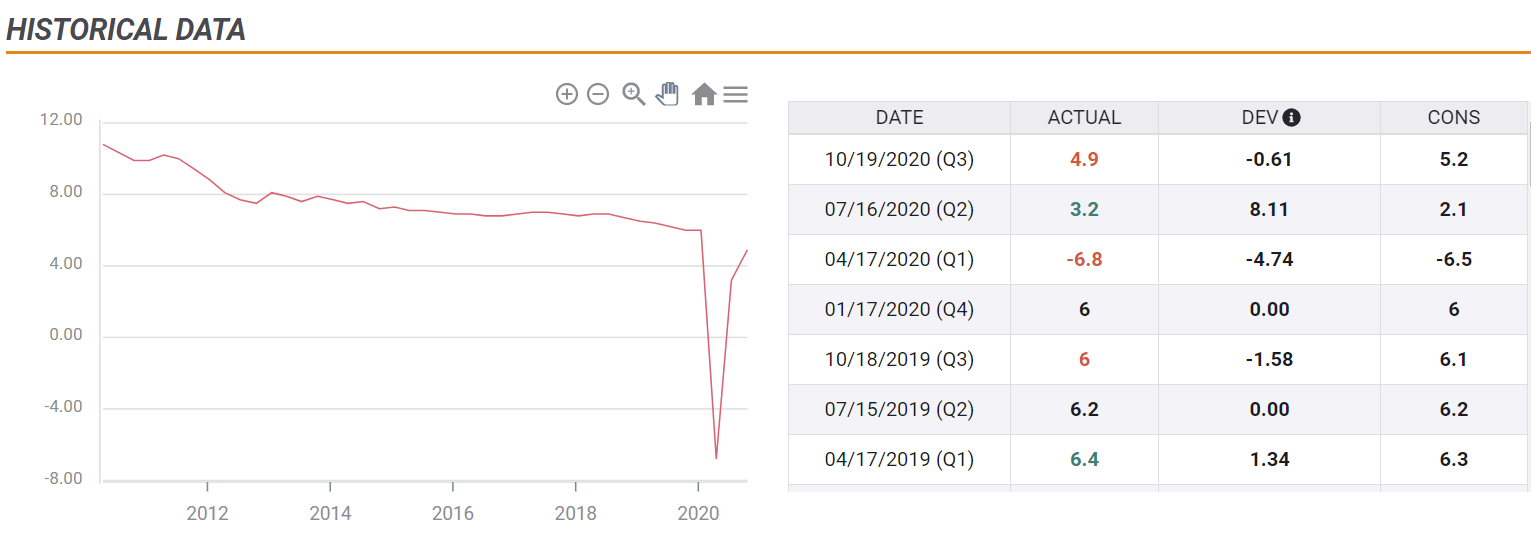Reset chart zoom with home icon
Image resolution: width=1531 pixels, height=541 pixels.
704,94
